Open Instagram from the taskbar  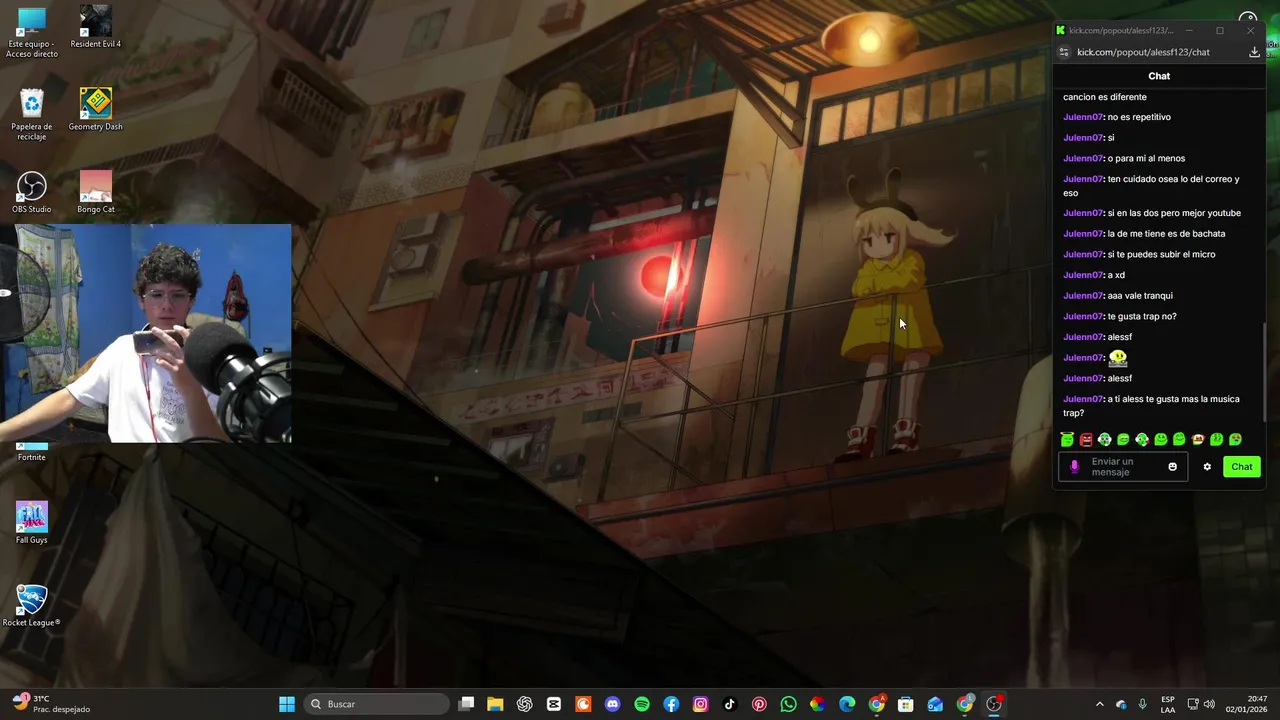pos(701,704)
